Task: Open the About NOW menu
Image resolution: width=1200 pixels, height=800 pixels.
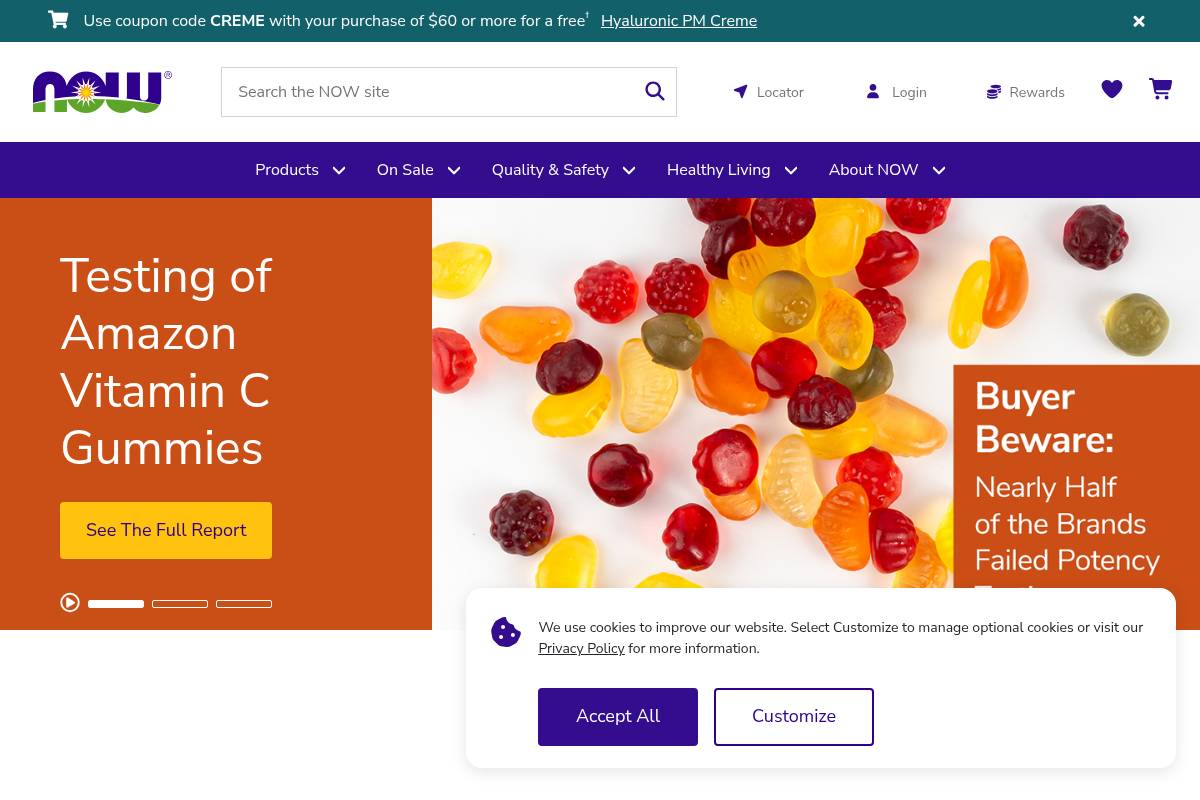Action: (x=887, y=170)
